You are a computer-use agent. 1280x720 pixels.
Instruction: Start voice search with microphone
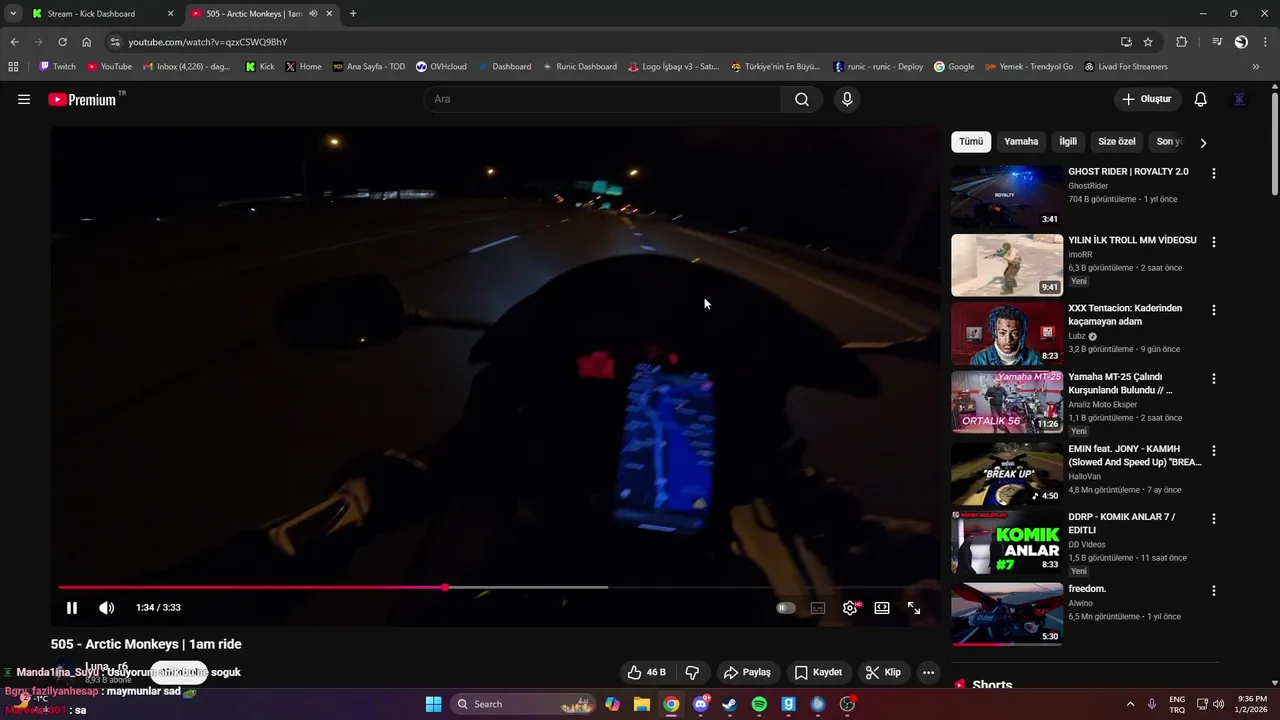[847, 99]
